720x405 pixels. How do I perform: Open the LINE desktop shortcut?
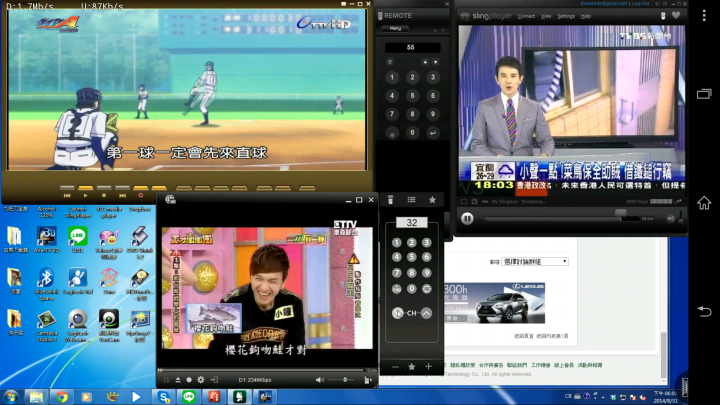78,239
